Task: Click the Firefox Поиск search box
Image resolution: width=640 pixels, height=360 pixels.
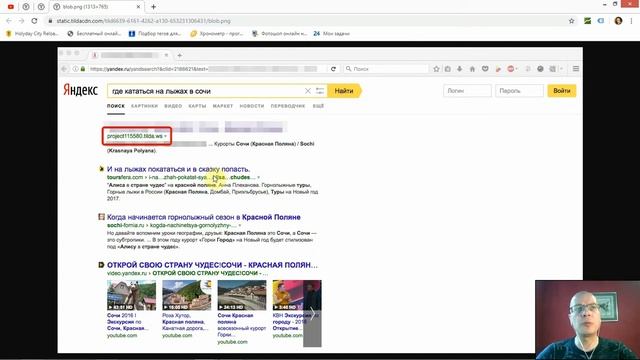Action: (x=386, y=69)
